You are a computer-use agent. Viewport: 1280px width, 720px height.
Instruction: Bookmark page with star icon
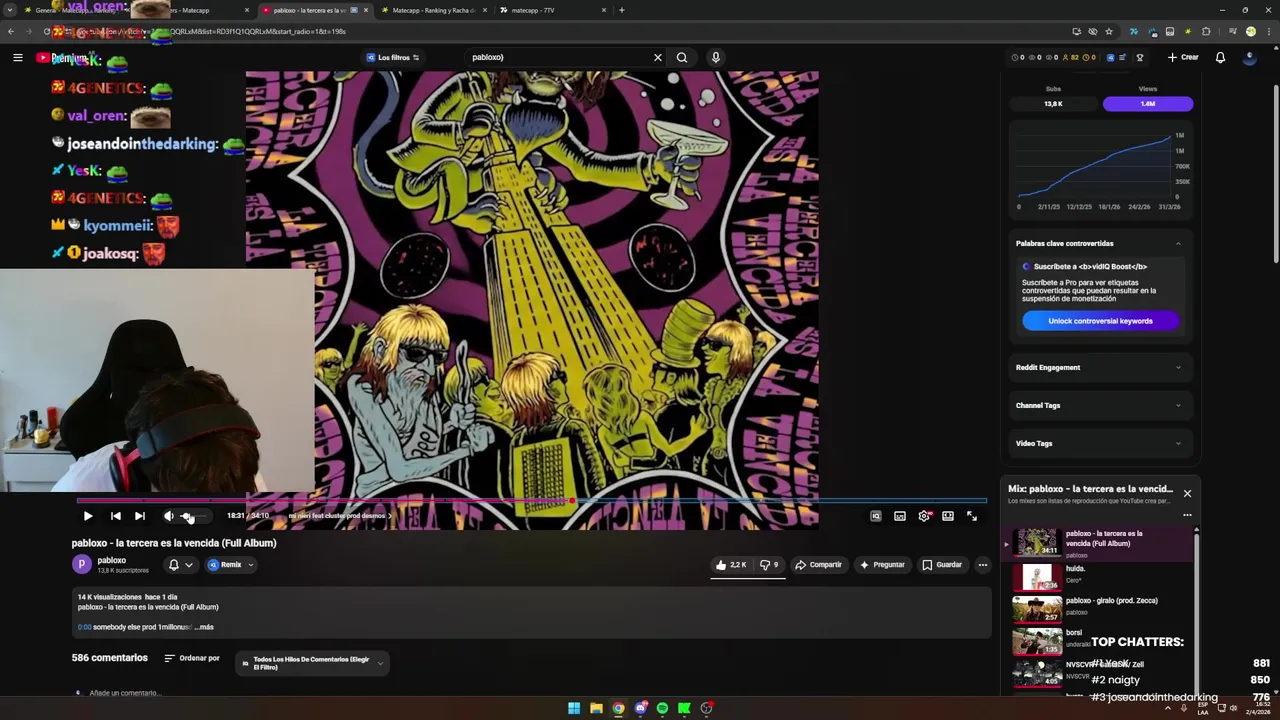click(x=1109, y=31)
